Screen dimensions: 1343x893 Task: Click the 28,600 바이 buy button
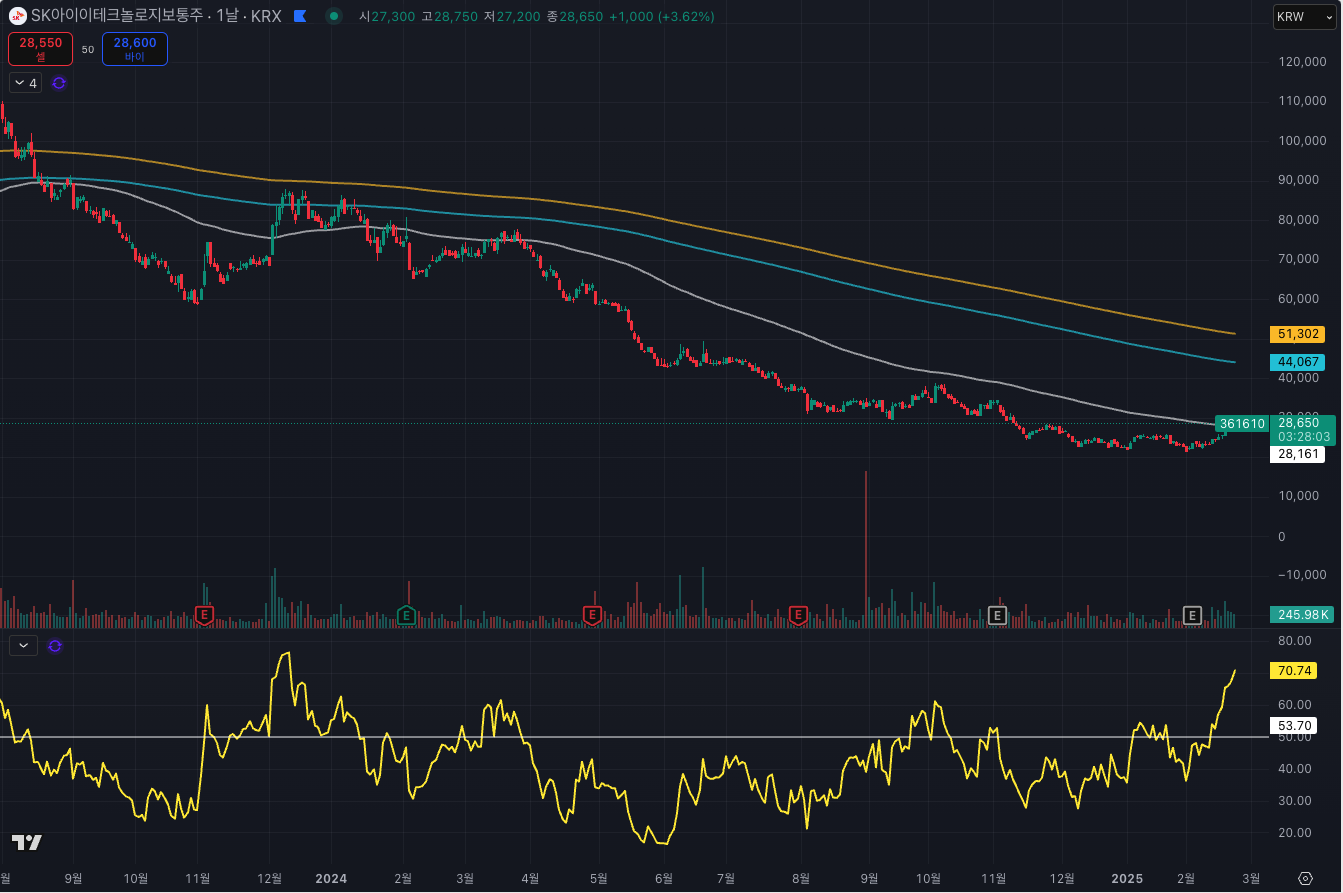click(135, 49)
